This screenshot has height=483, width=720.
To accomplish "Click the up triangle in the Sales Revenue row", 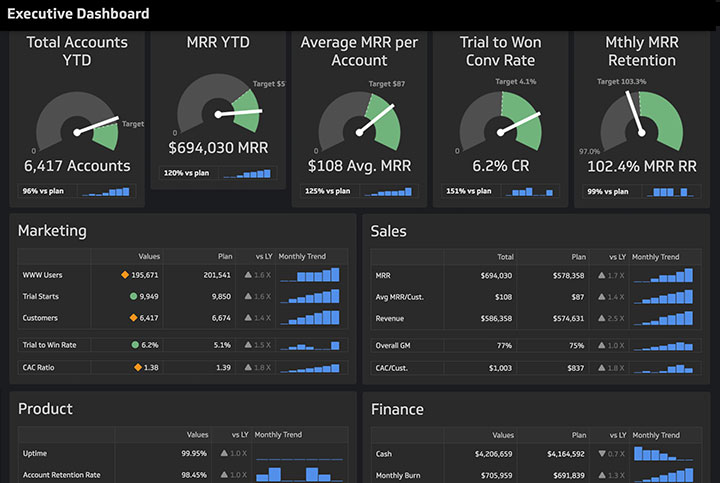I will [602, 318].
